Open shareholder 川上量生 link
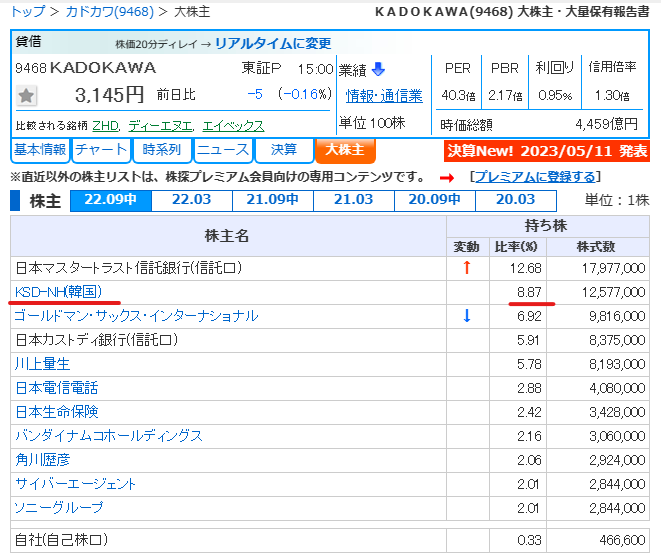 point(42,364)
